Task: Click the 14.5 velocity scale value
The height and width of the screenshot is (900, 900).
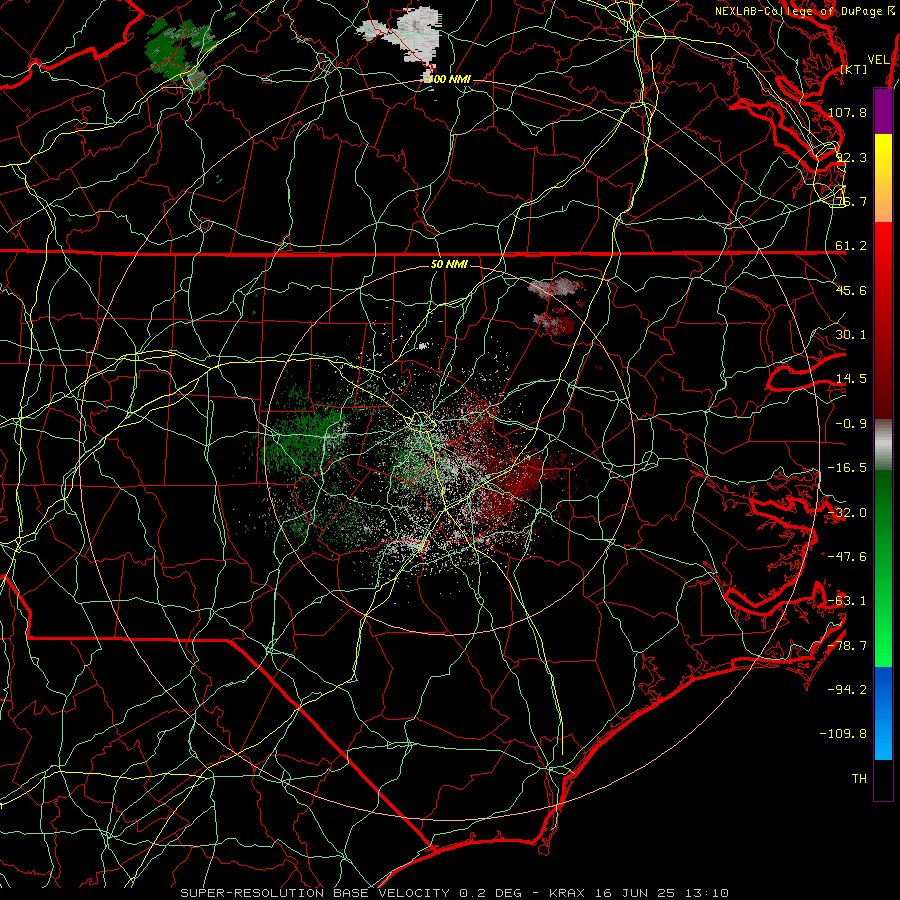Action: point(851,379)
